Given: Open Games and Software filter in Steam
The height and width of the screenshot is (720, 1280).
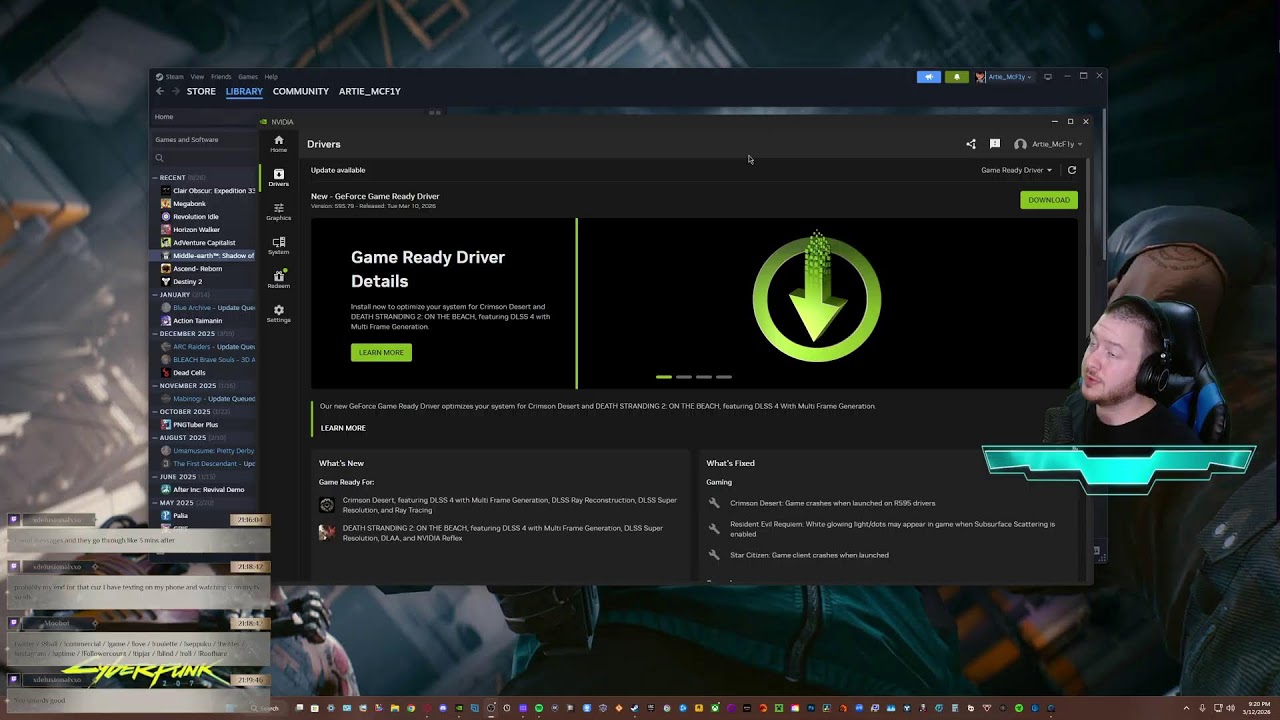Looking at the screenshot, I should 187,140.
